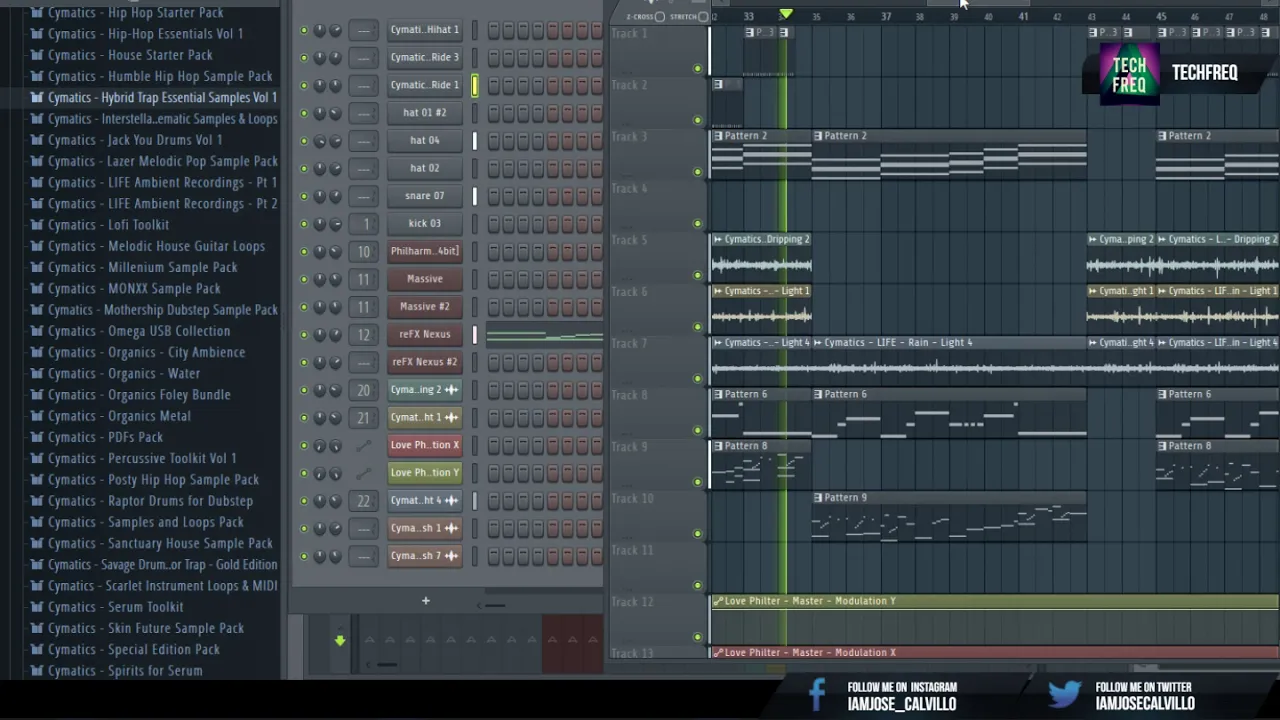Adjust pan knob of kick 03 channel

pyautogui.click(x=320, y=224)
